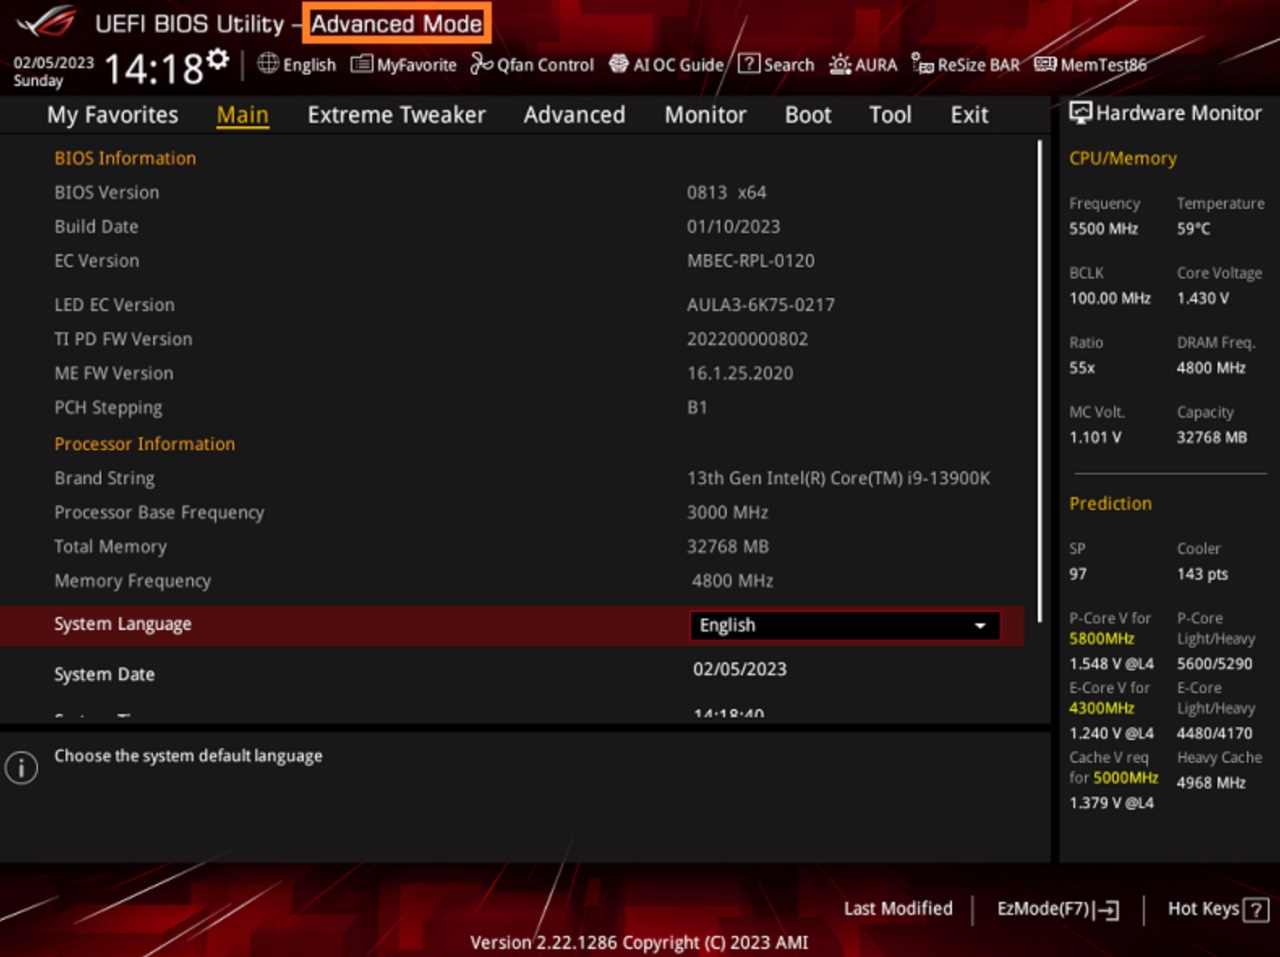Click the MyFavorite list icon
The height and width of the screenshot is (957, 1280).
point(361,64)
